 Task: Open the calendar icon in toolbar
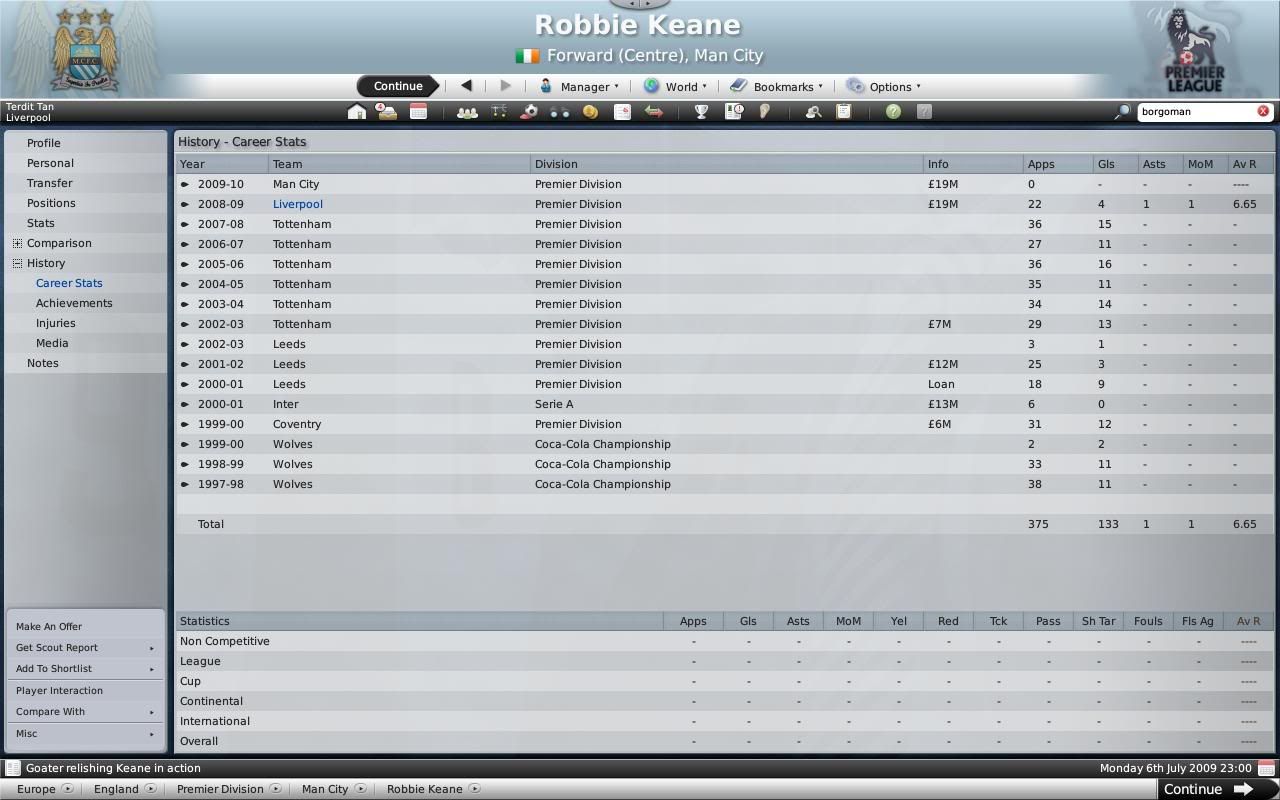pyautogui.click(x=418, y=112)
